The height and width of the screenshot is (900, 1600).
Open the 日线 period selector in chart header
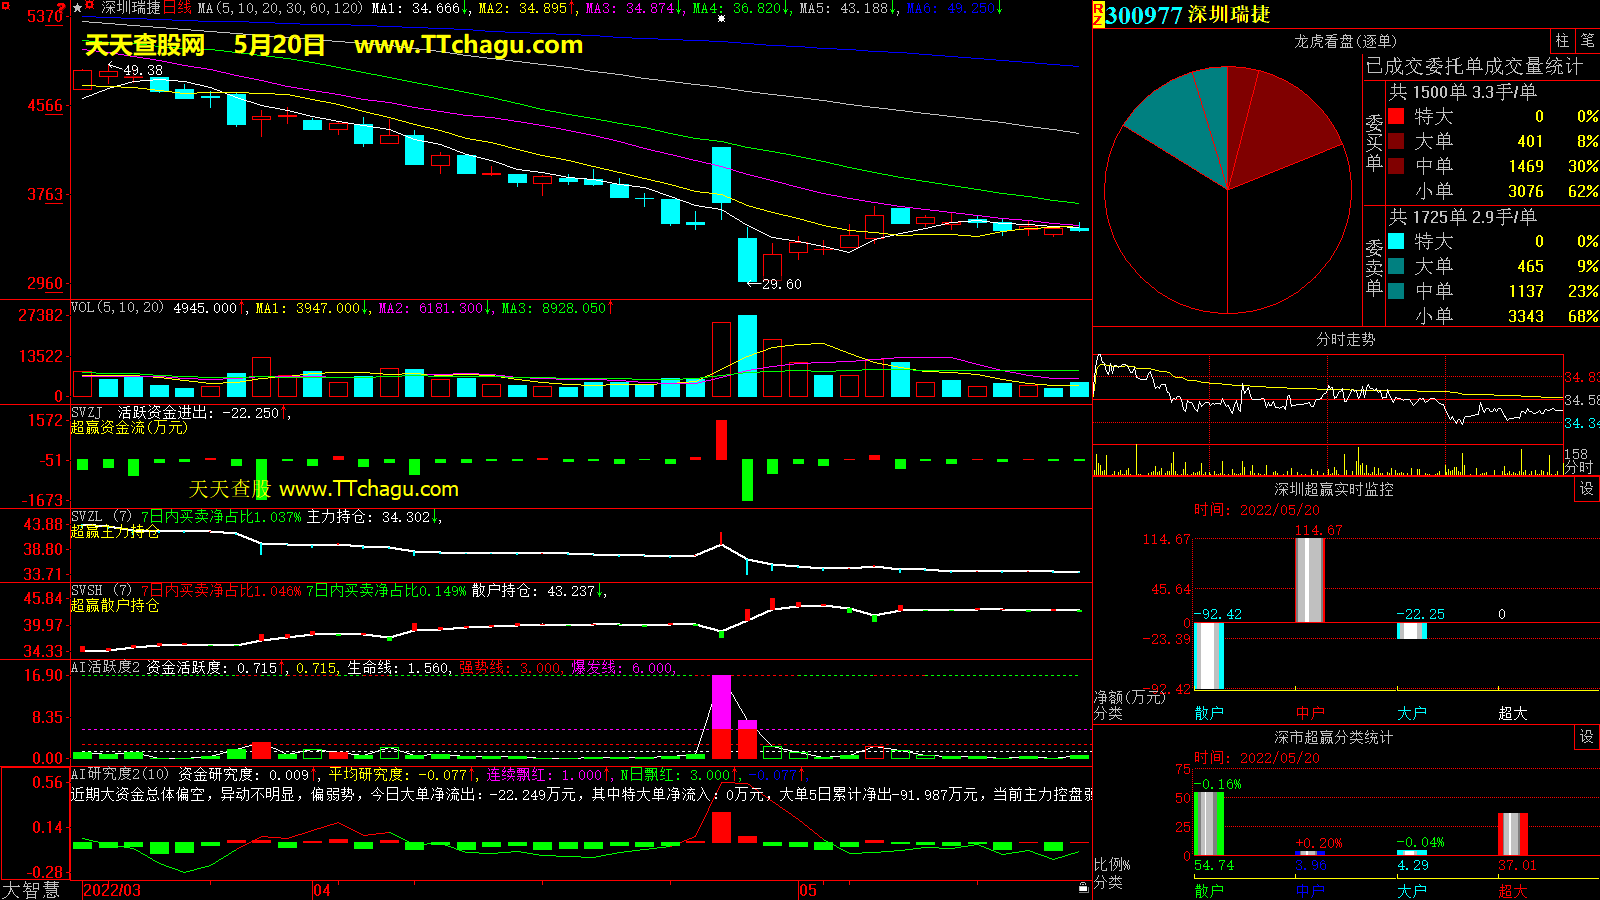(x=177, y=8)
